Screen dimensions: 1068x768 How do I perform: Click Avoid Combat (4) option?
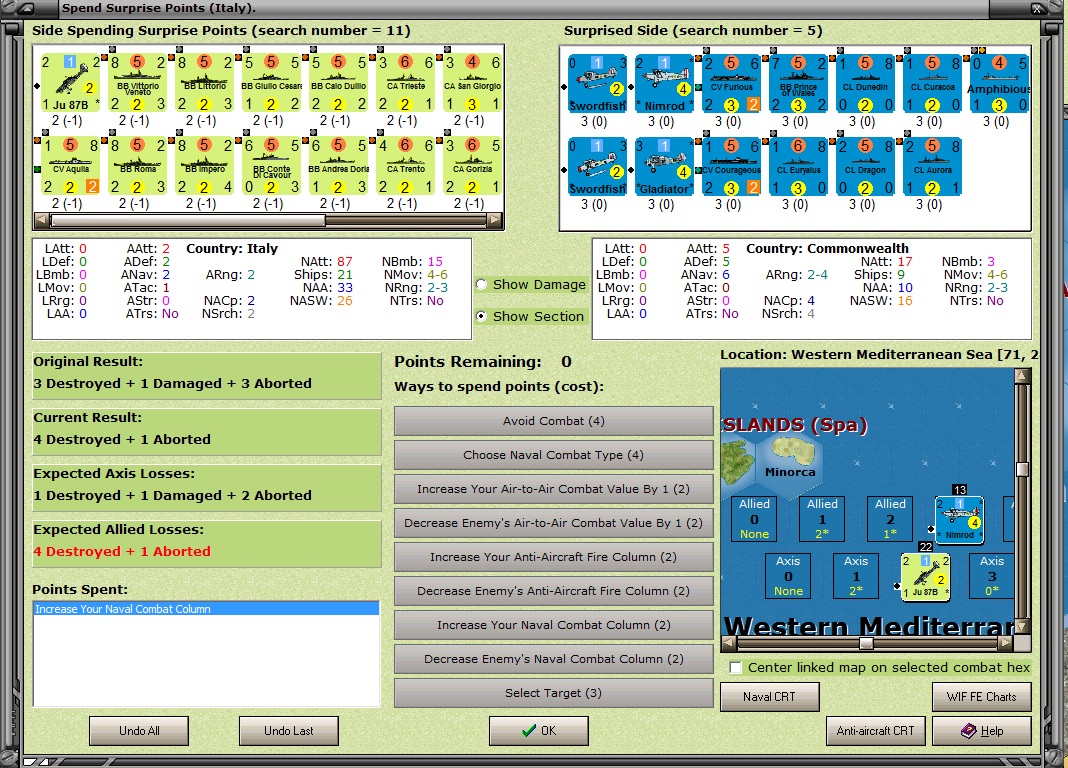click(554, 421)
